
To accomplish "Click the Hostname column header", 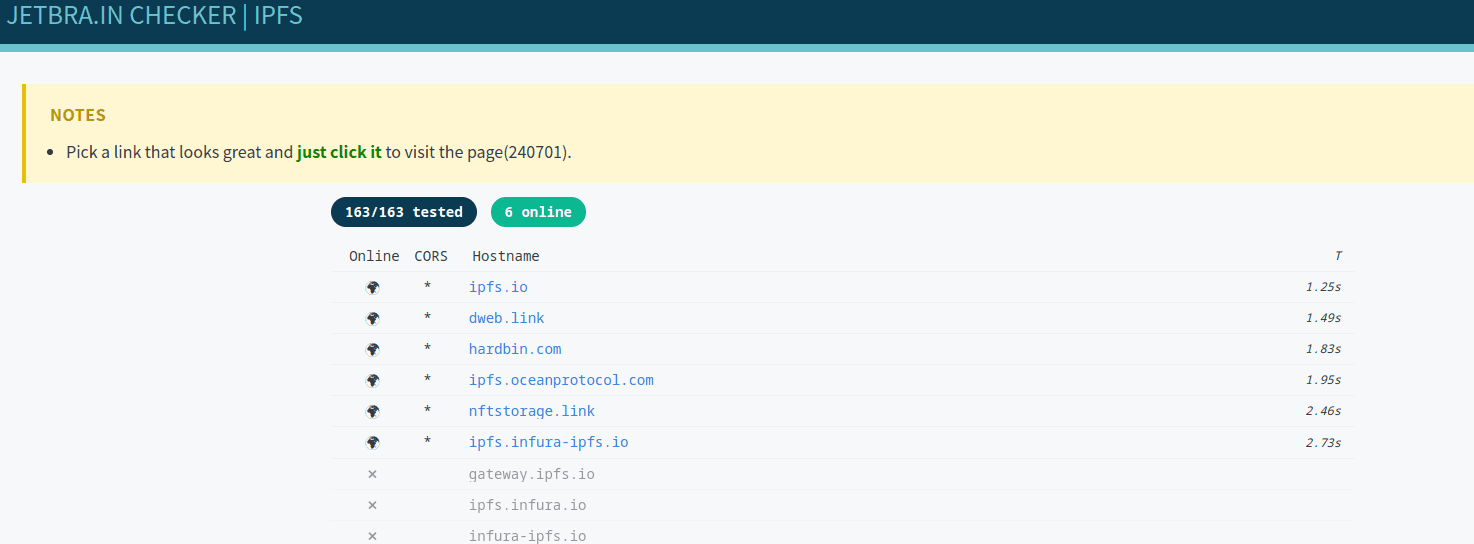I will [x=506, y=256].
